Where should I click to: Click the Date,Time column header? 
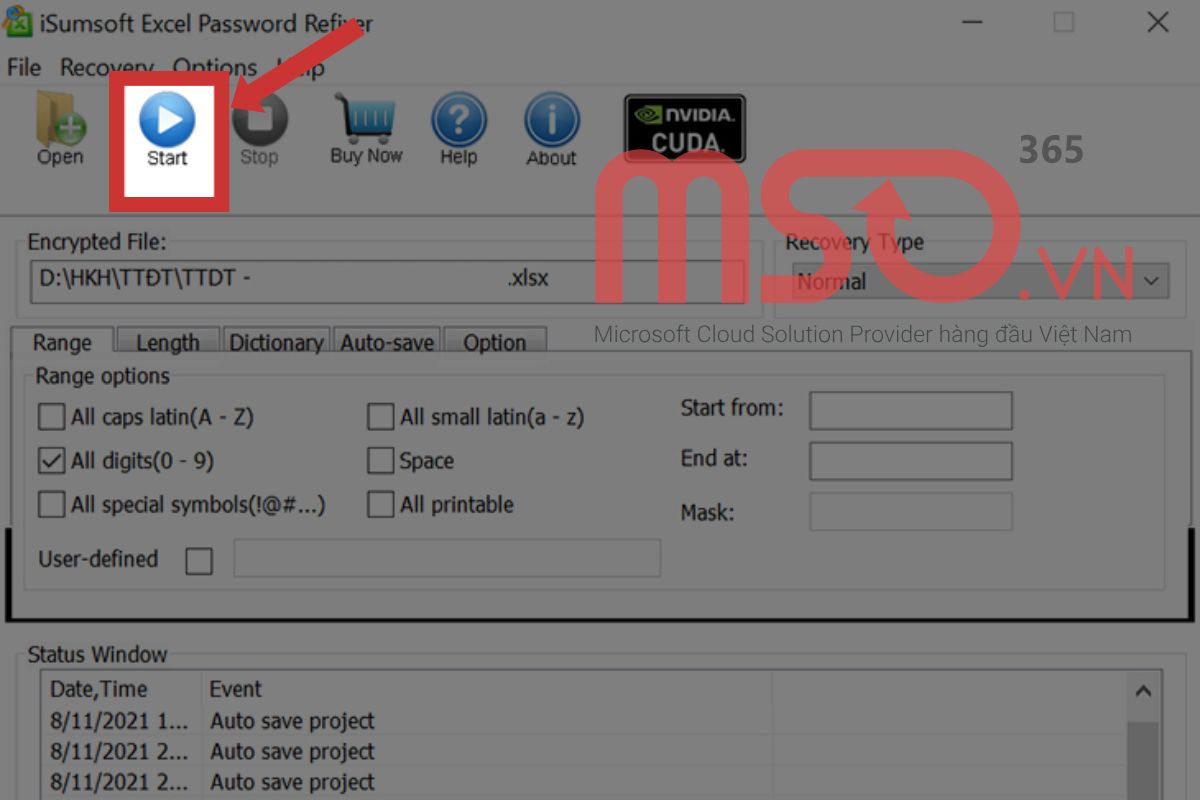click(x=98, y=689)
